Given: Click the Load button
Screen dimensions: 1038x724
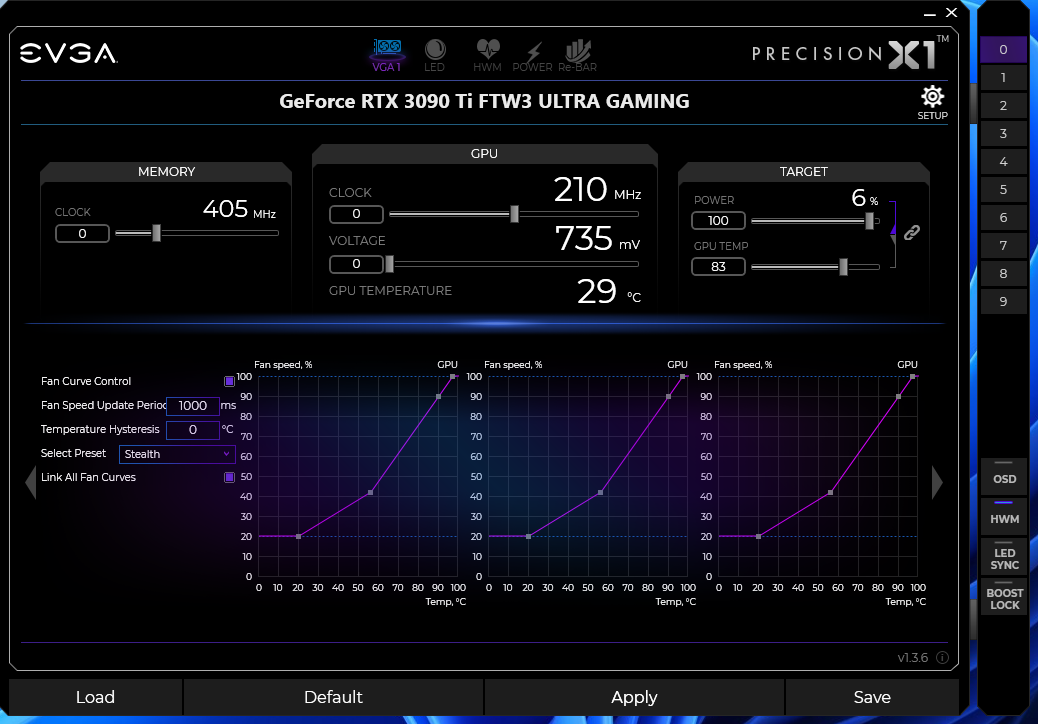Looking at the screenshot, I should tap(95, 697).
